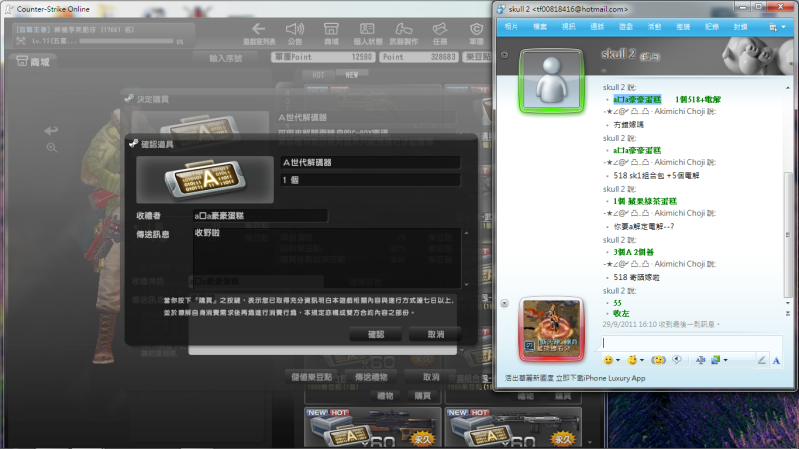Click 邀請 invite in Messenger toolbar
Viewport: 799px width, 449px height.
pos(683,27)
